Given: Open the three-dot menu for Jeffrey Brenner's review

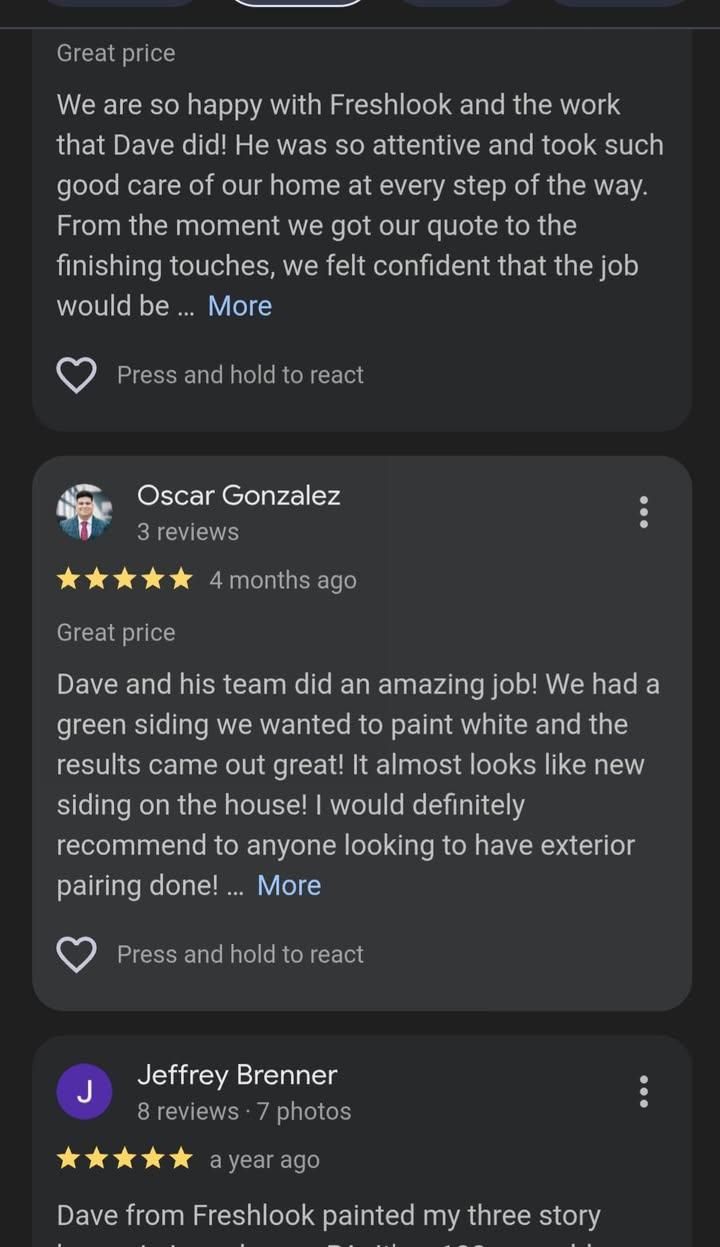Looking at the screenshot, I should (643, 1091).
